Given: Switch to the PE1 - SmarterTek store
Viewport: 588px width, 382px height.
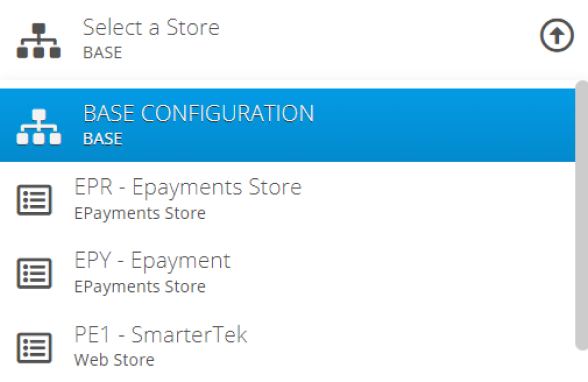Looking at the screenshot, I should [287, 346].
